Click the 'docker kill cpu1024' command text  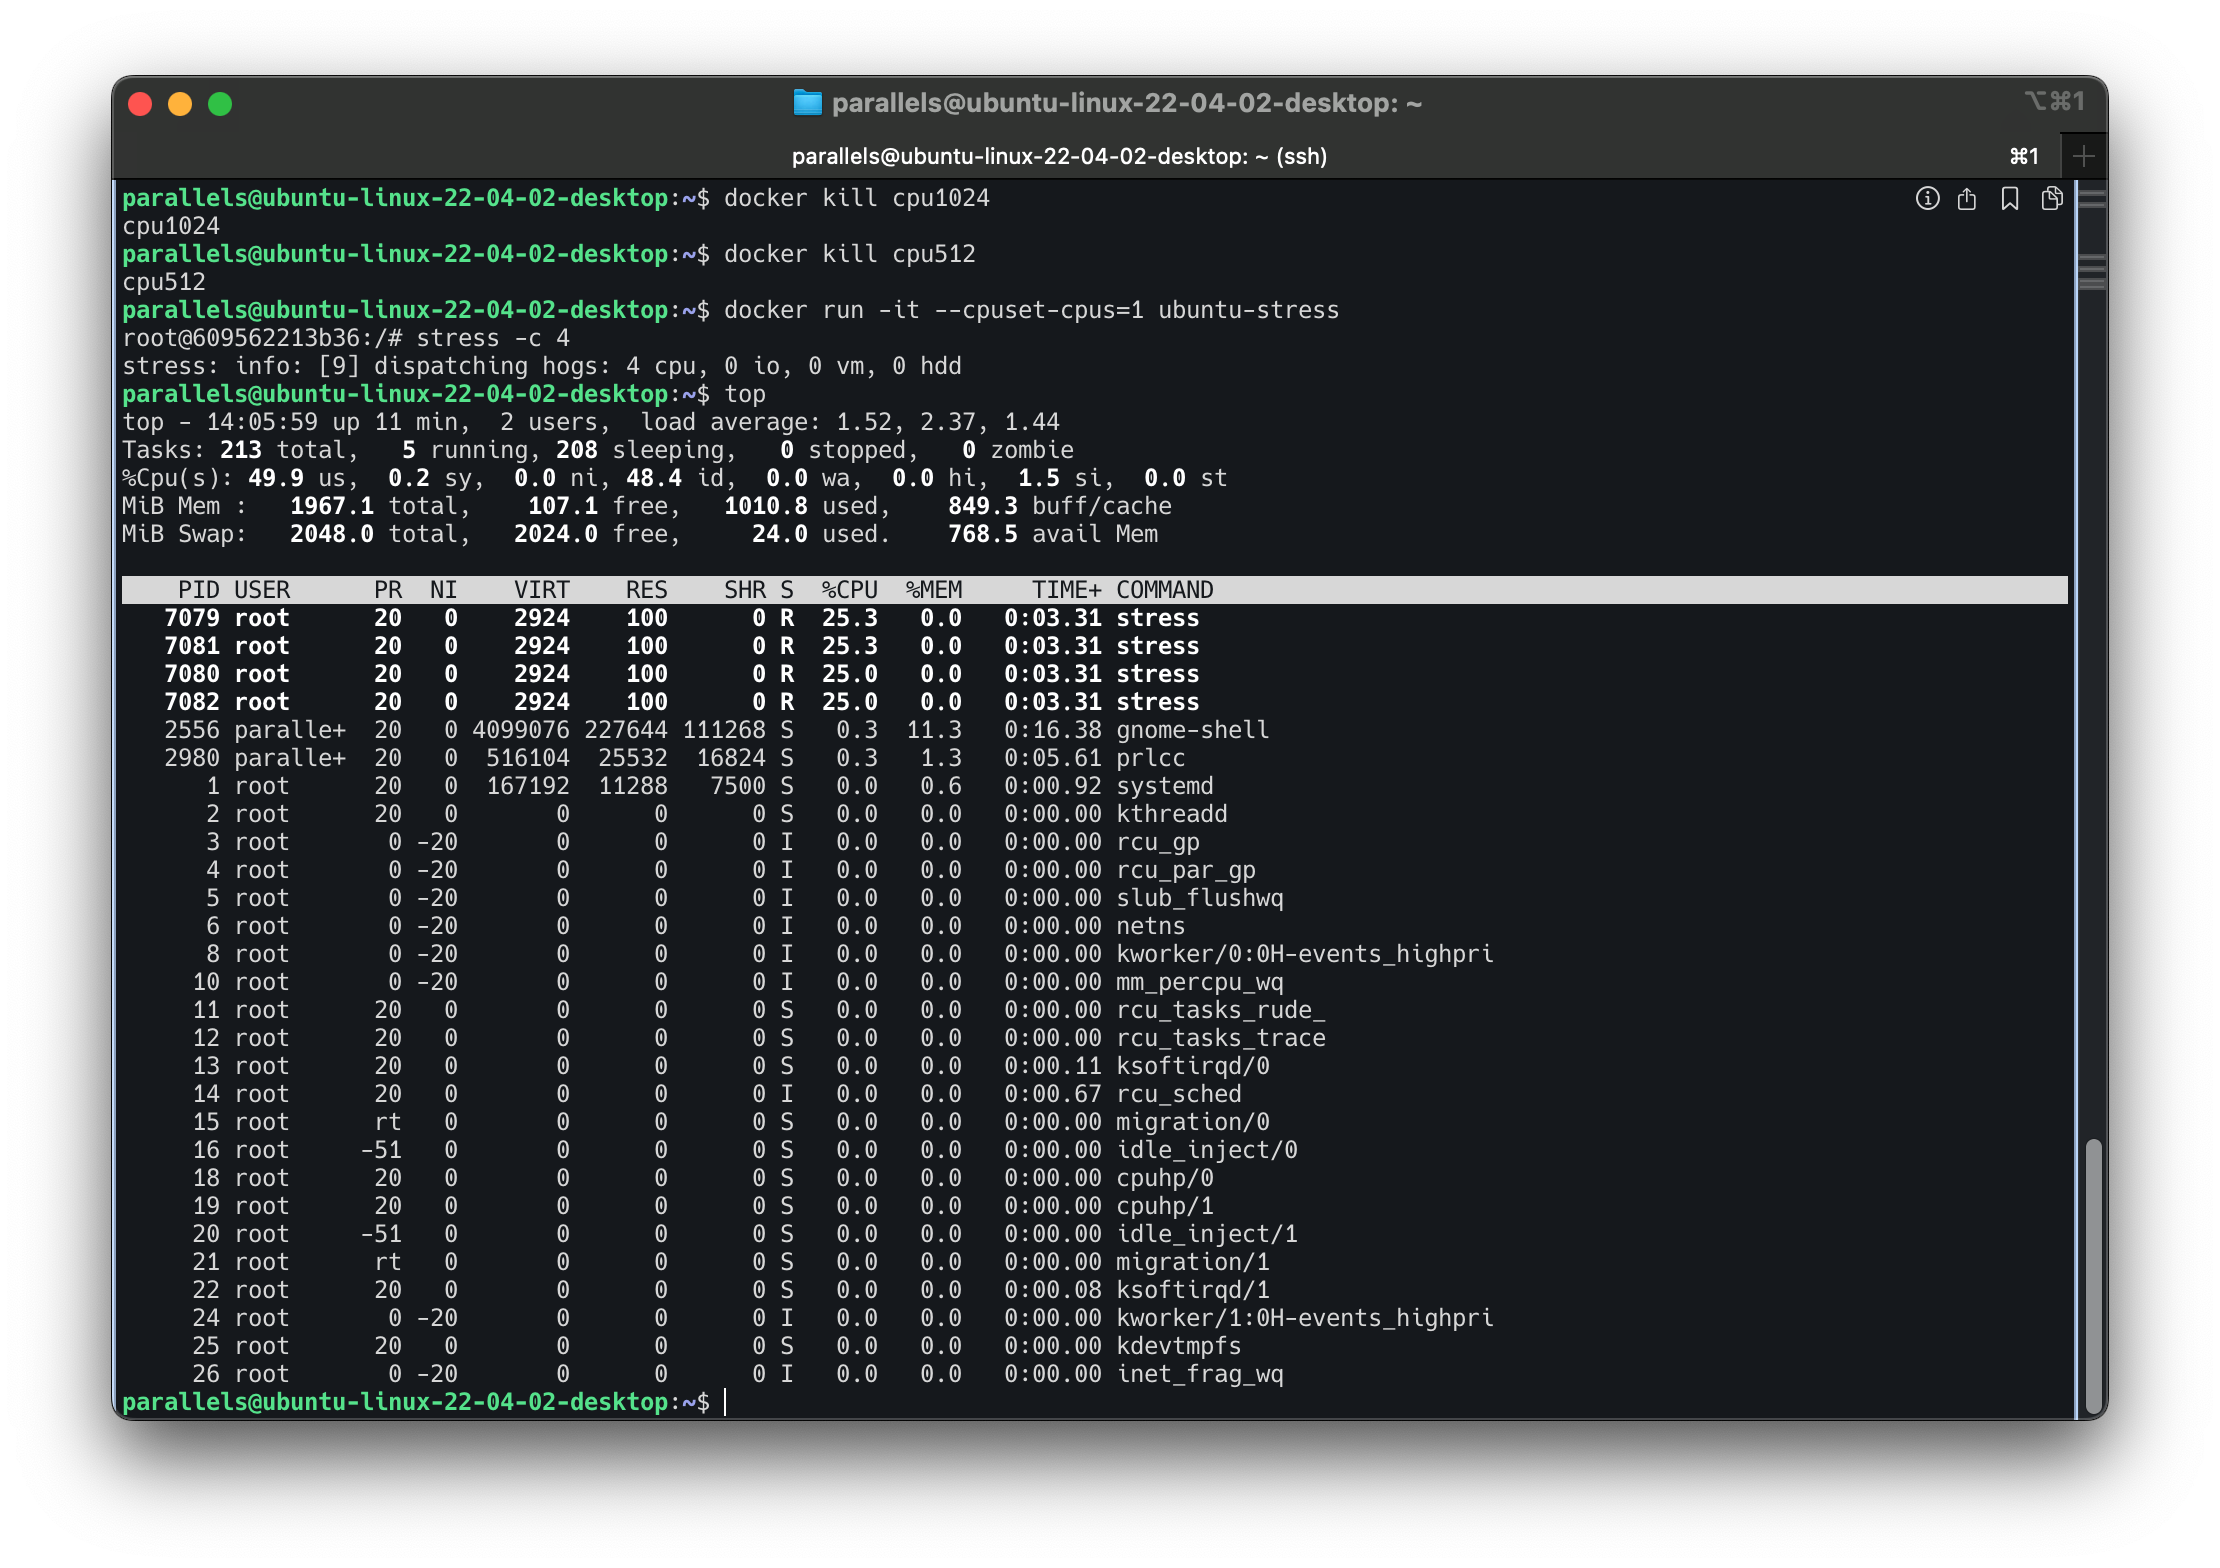(857, 198)
